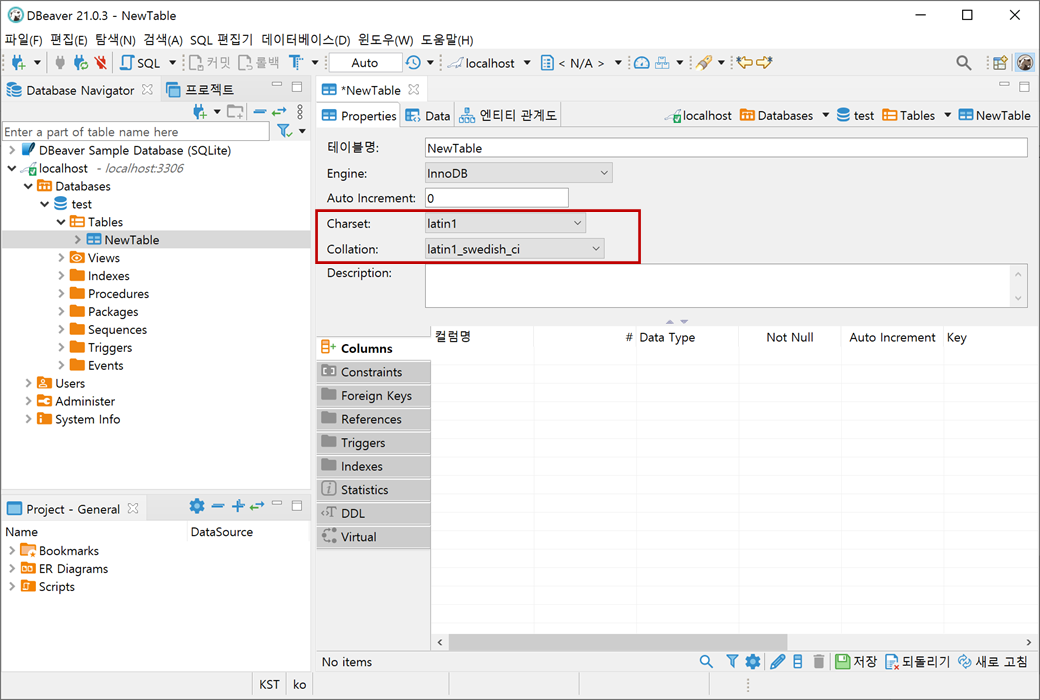Viewport: 1040px width, 700px height.
Task: Expand the Views tree node
Action: [x=62, y=257]
